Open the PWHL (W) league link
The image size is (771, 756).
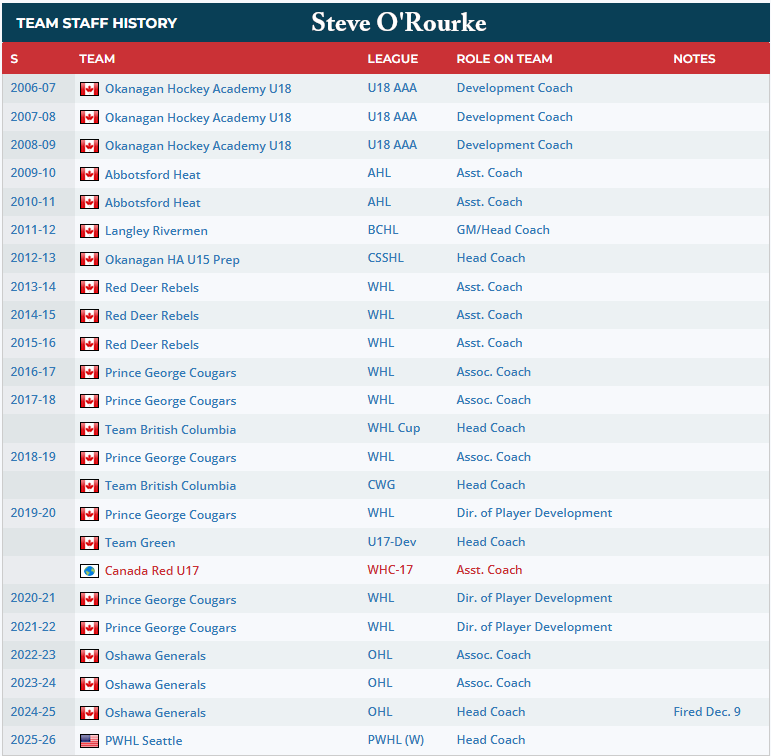[x=396, y=740]
